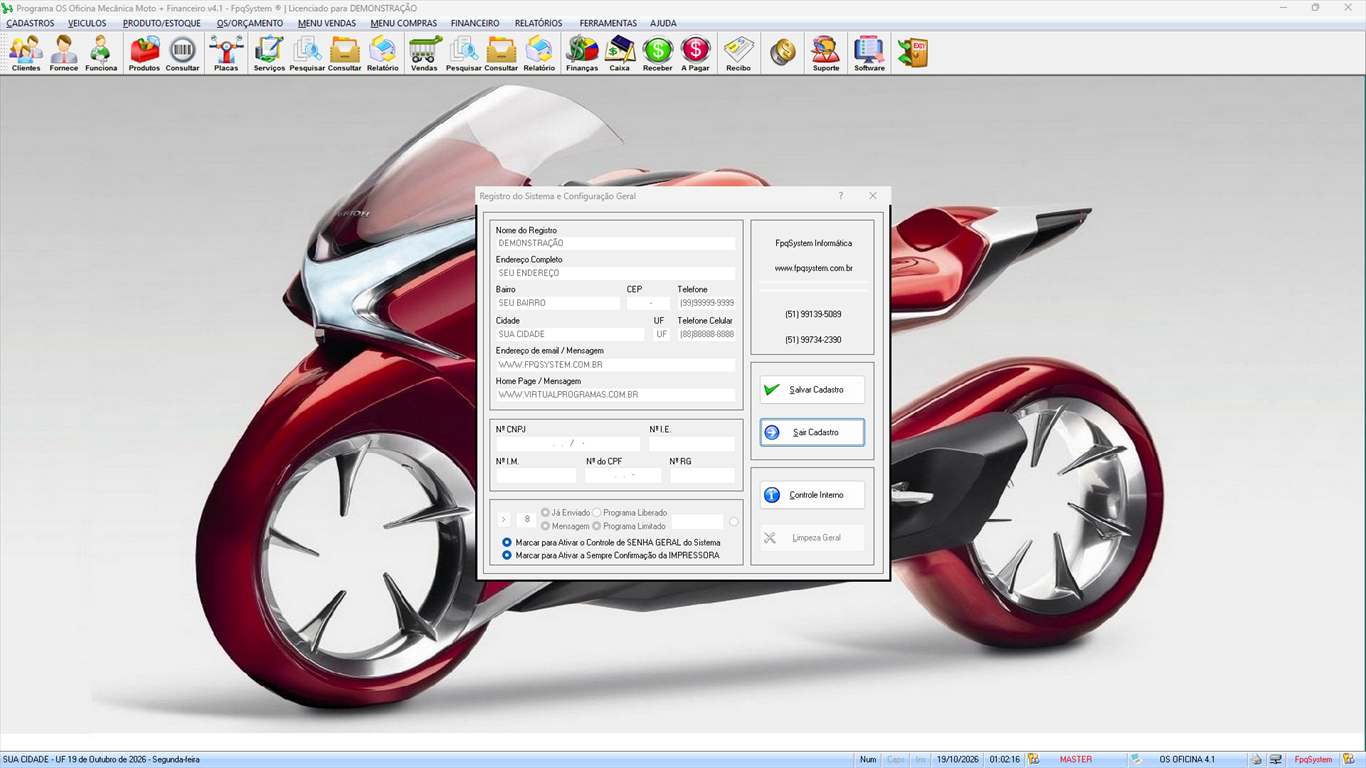Open the Produtos toolbox icon
The height and width of the screenshot is (768, 1366).
[144, 53]
